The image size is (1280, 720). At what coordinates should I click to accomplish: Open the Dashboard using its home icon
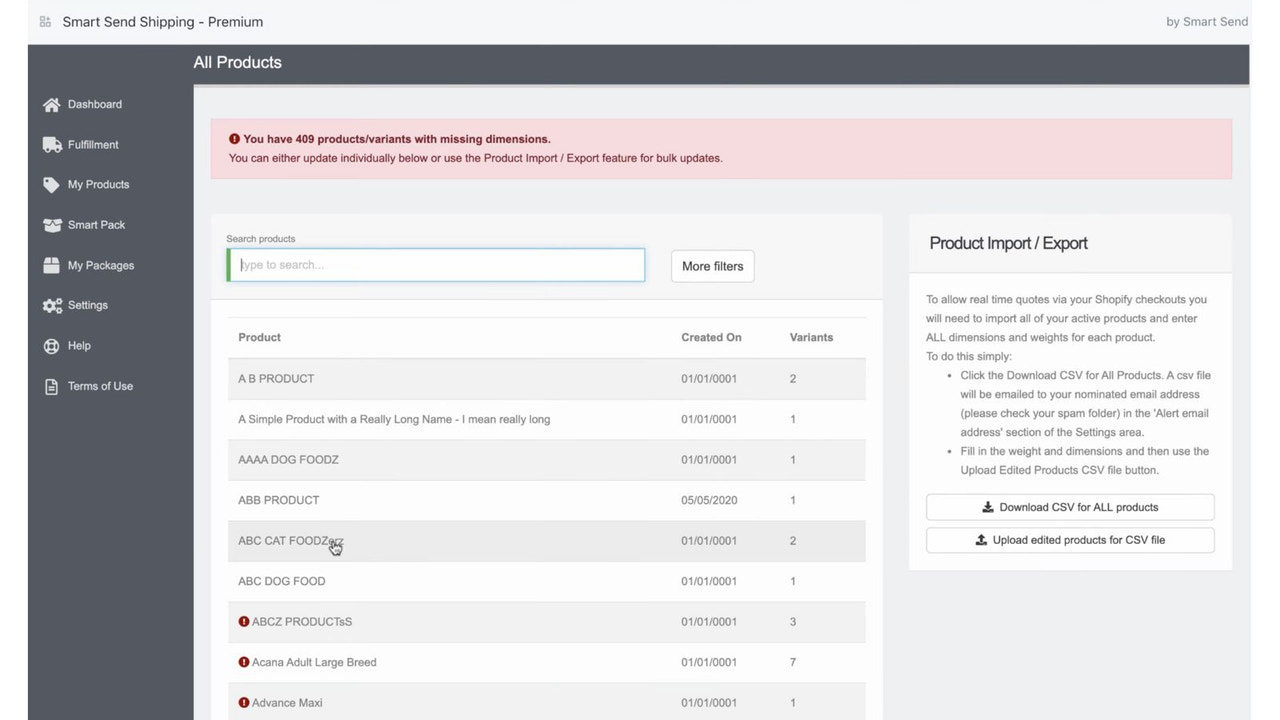[x=50, y=104]
